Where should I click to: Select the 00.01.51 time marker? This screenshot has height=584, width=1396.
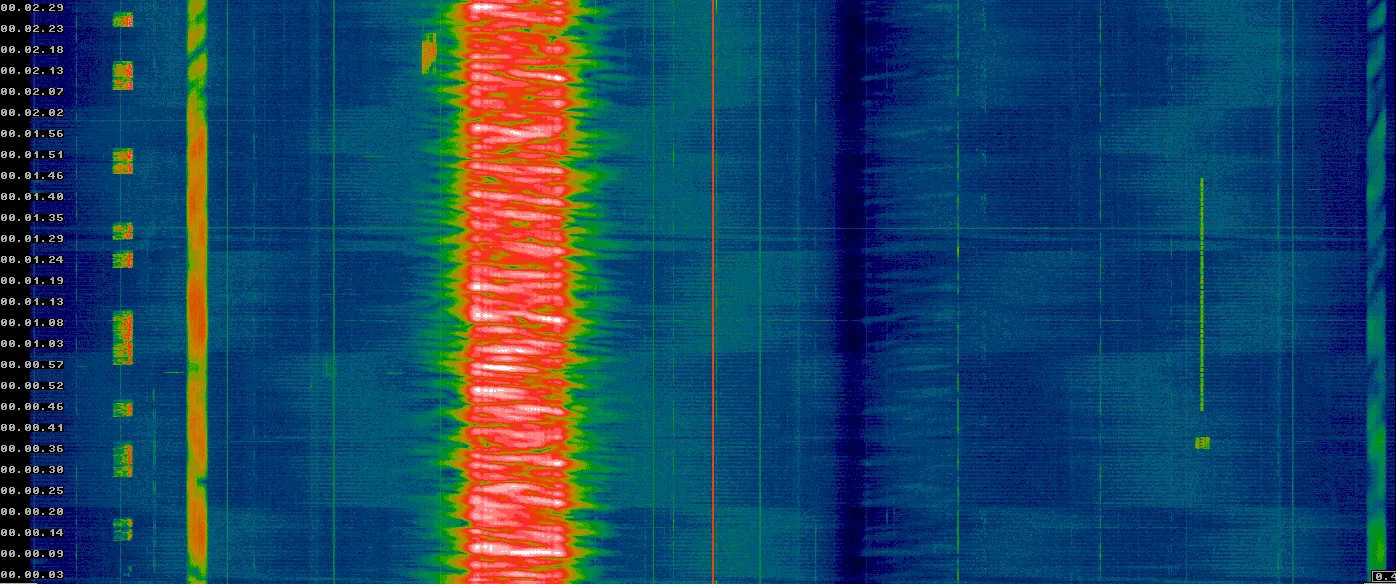tap(32, 155)
